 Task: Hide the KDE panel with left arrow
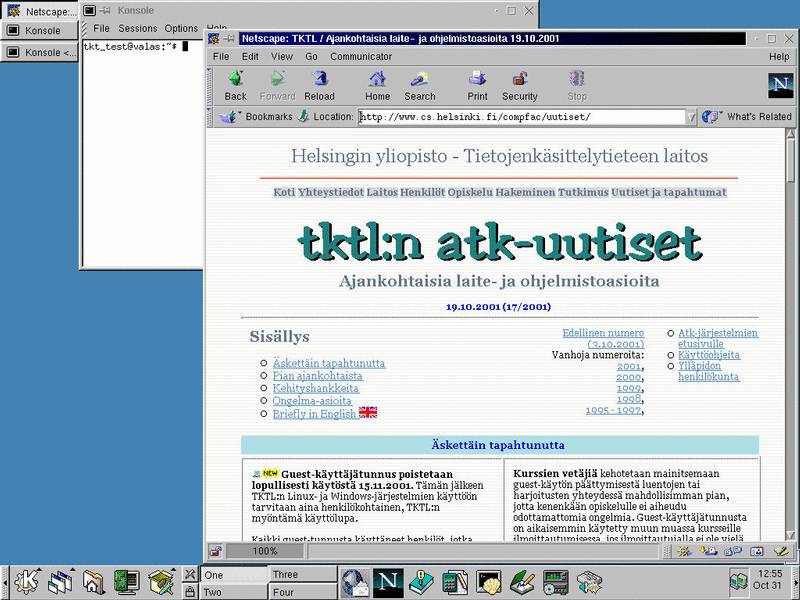click(x=4, y=582)
